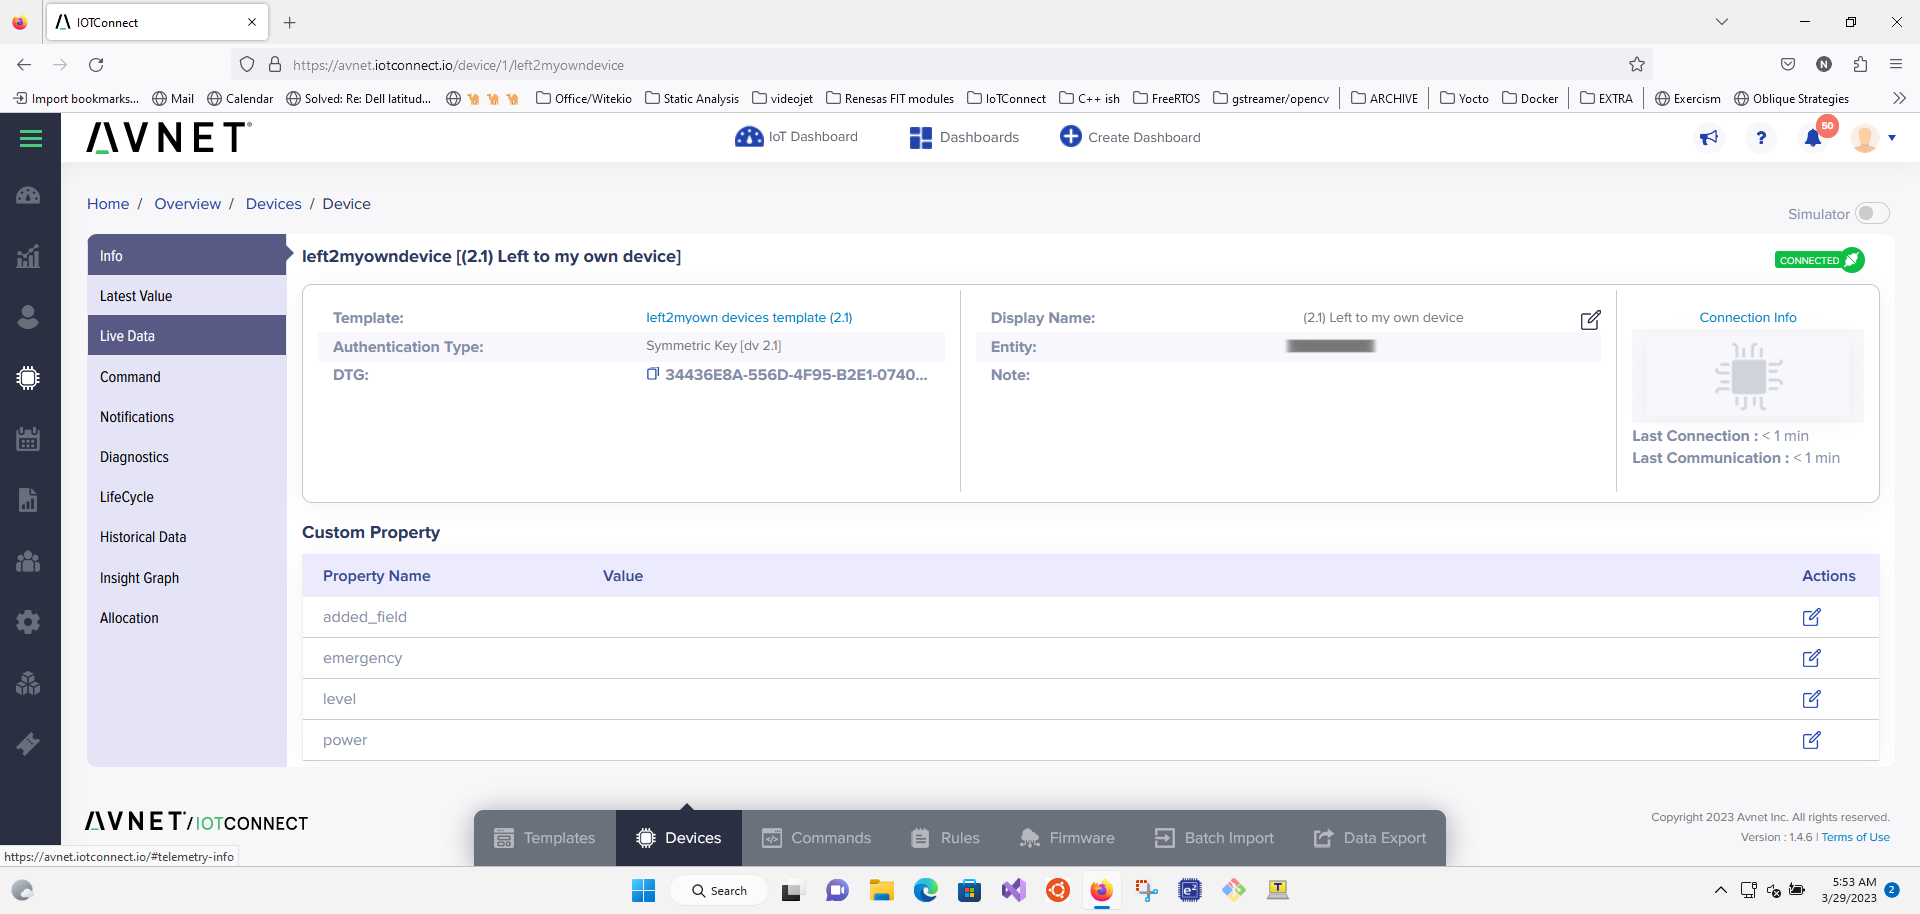Click the announcements megaphone icon
Image resolution: width=1920 pixels, height=914 pixels.
[x=1709, y=138]
